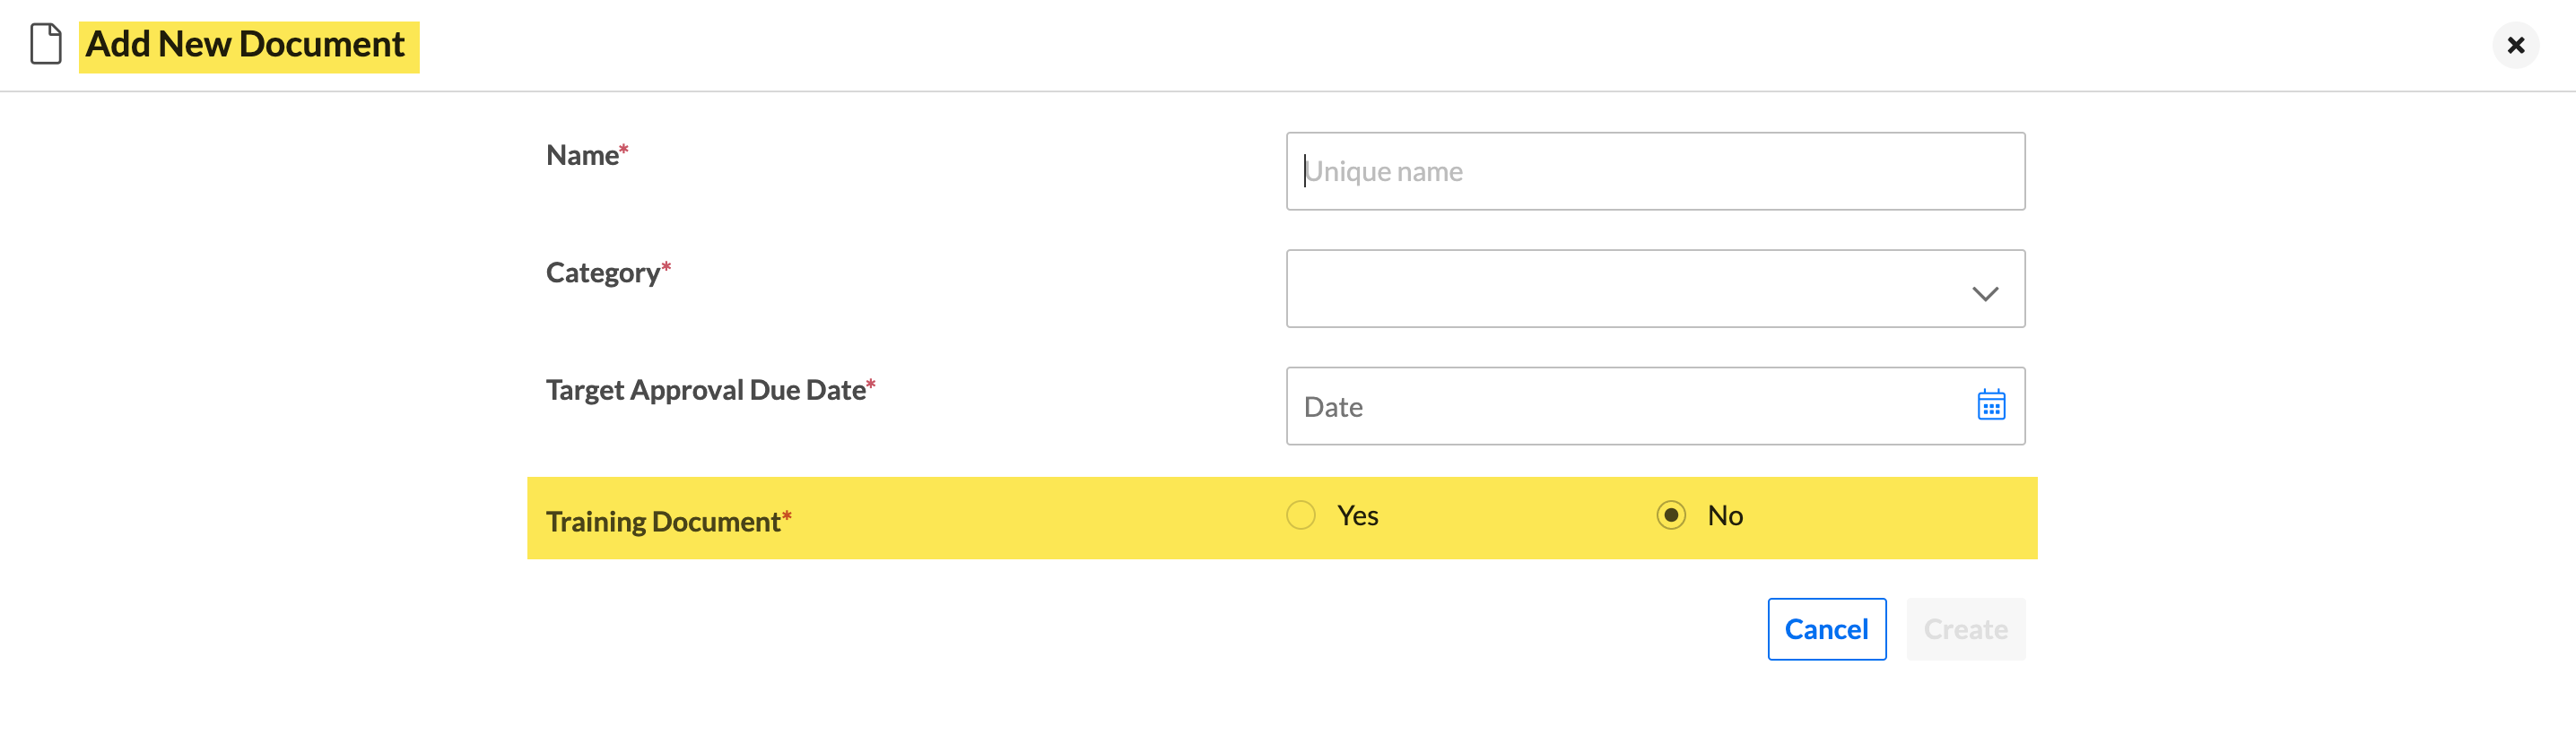Screen dimensions: 2576x735
Task: Expand the Category chevron arrow
Action: 1985,293
